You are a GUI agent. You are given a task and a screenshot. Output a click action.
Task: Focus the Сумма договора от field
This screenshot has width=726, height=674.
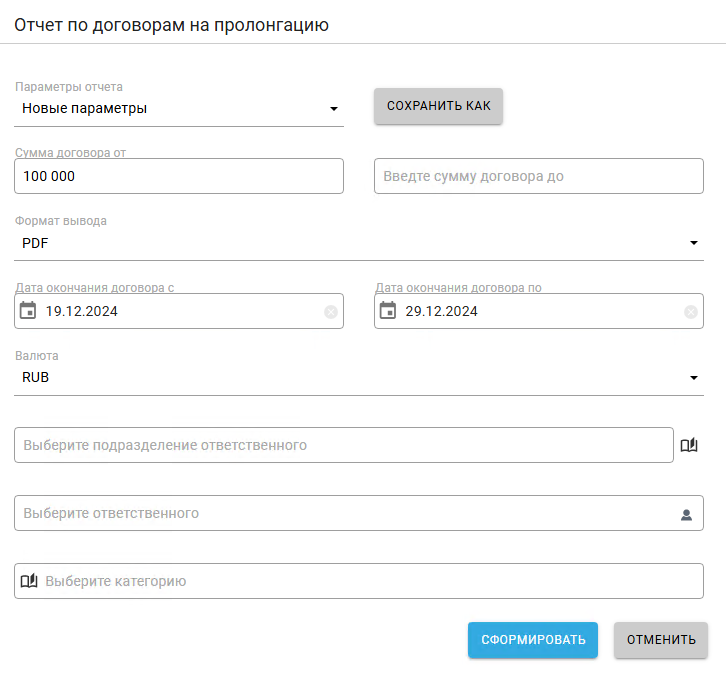click(180, 176)
